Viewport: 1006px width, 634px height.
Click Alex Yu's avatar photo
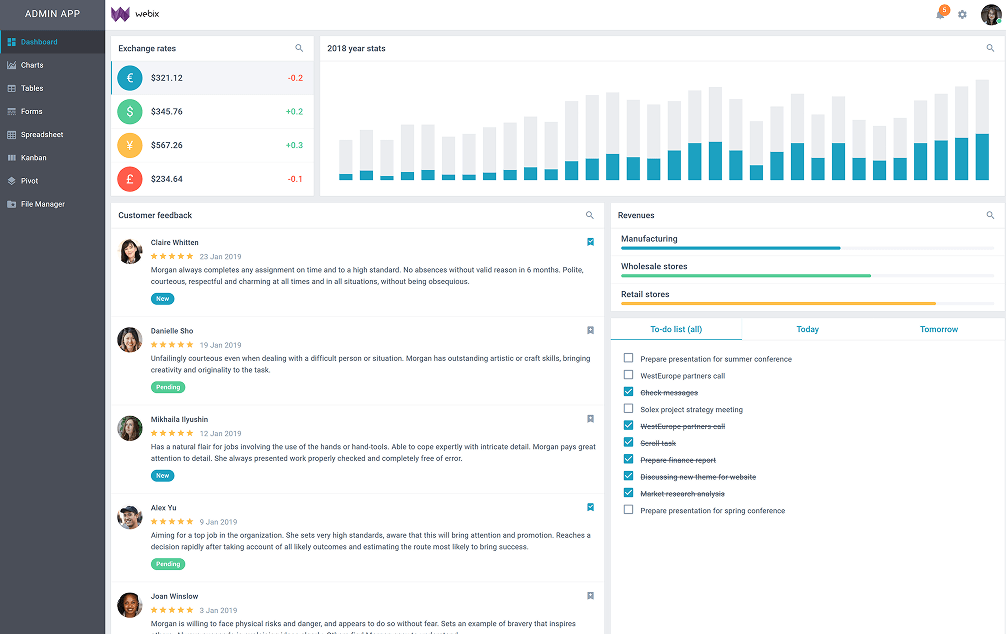coord(130,517)
